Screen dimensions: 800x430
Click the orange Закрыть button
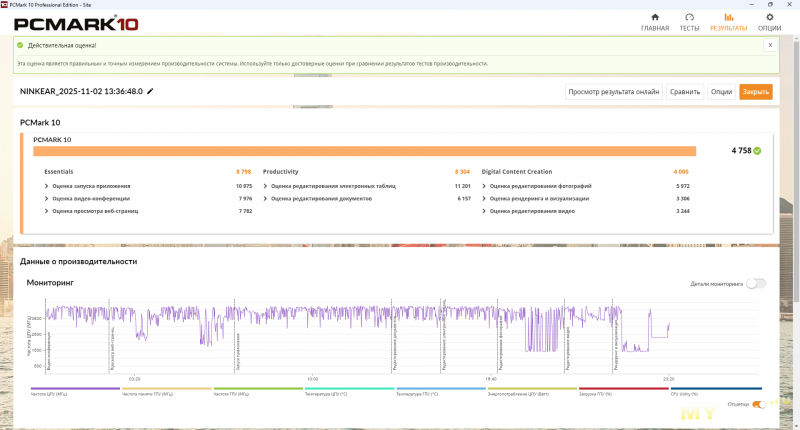[x=756, y=91]
